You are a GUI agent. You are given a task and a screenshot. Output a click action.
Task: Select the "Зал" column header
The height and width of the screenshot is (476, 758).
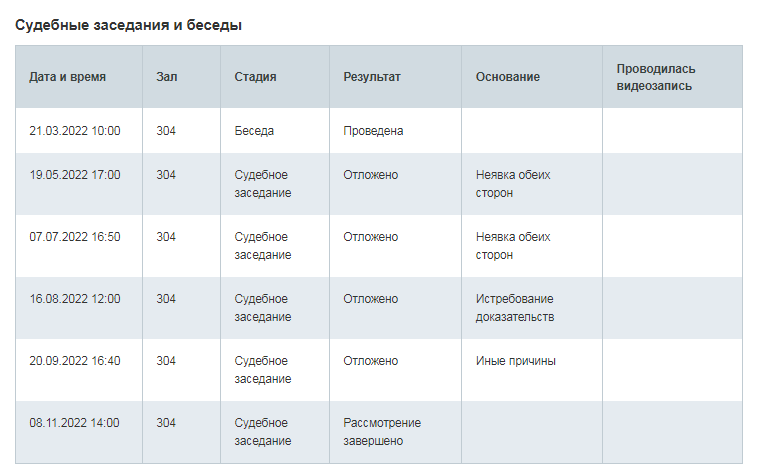166,77
